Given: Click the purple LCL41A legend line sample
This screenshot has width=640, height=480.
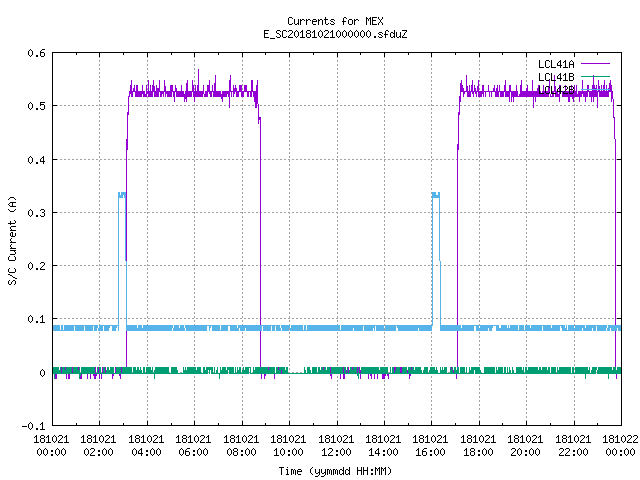Looking at the screenshot, I should [595, 64].
